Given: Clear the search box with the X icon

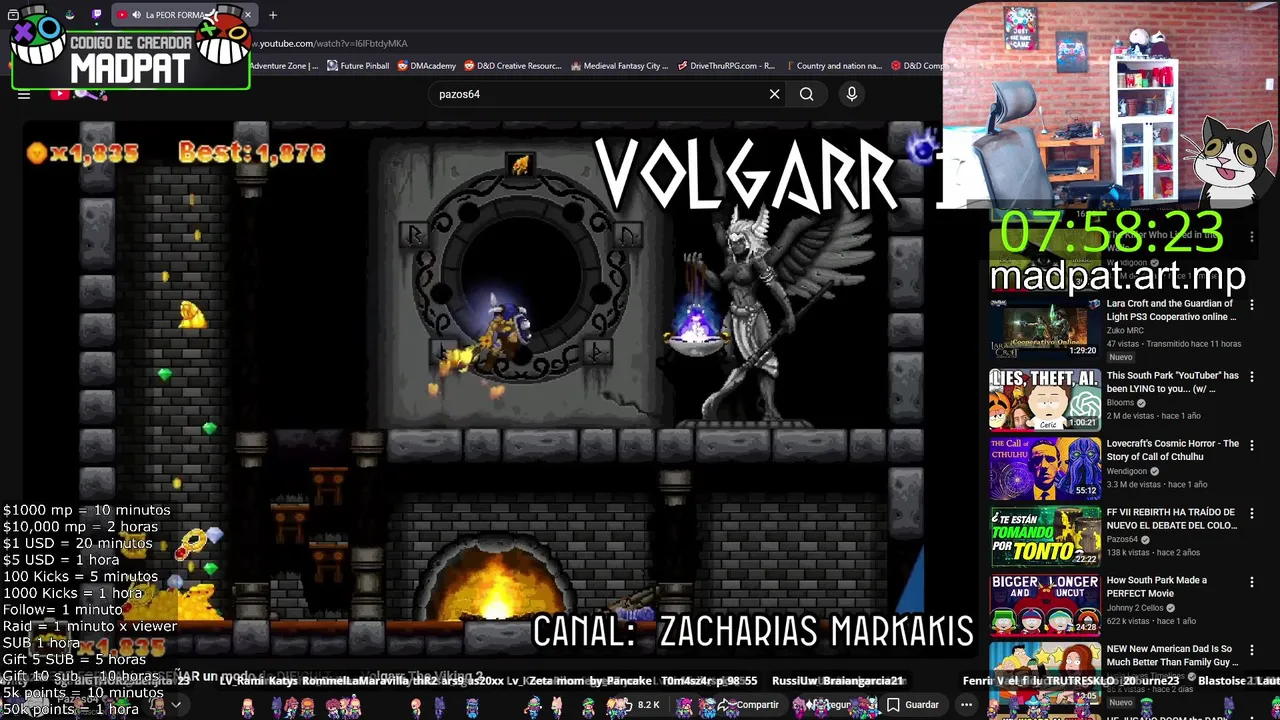Looking at the screenshot, I should pyautogui.click(x=774, y=94).
